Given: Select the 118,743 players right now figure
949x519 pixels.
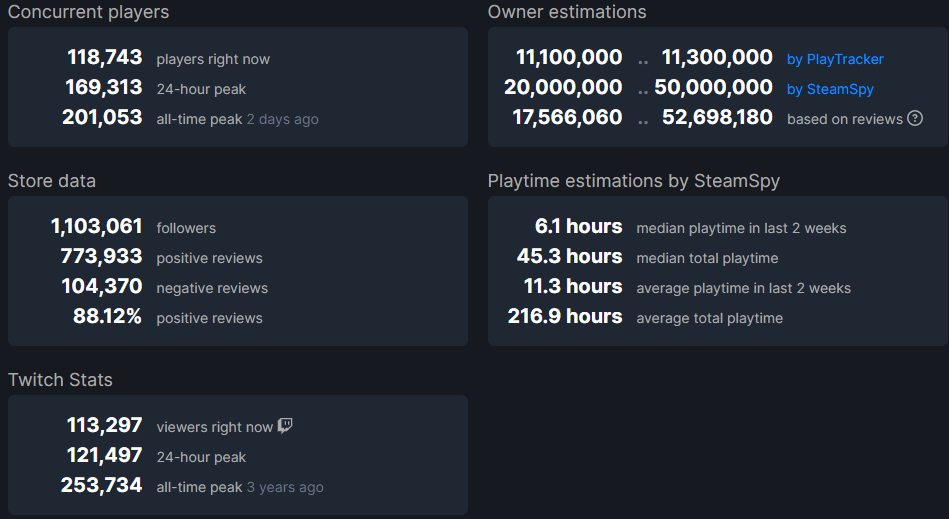Looking at the screenshot, I should pos(105,57).
